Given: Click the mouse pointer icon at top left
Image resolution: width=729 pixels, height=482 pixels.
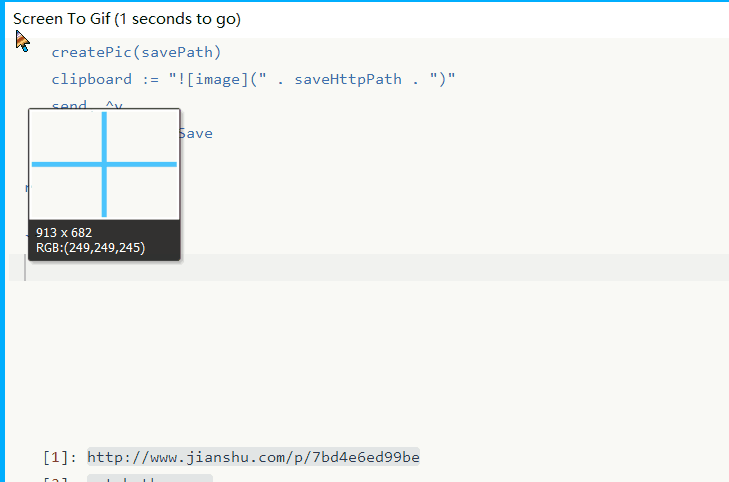Looking at the screenshot, I should pos(22,40).
